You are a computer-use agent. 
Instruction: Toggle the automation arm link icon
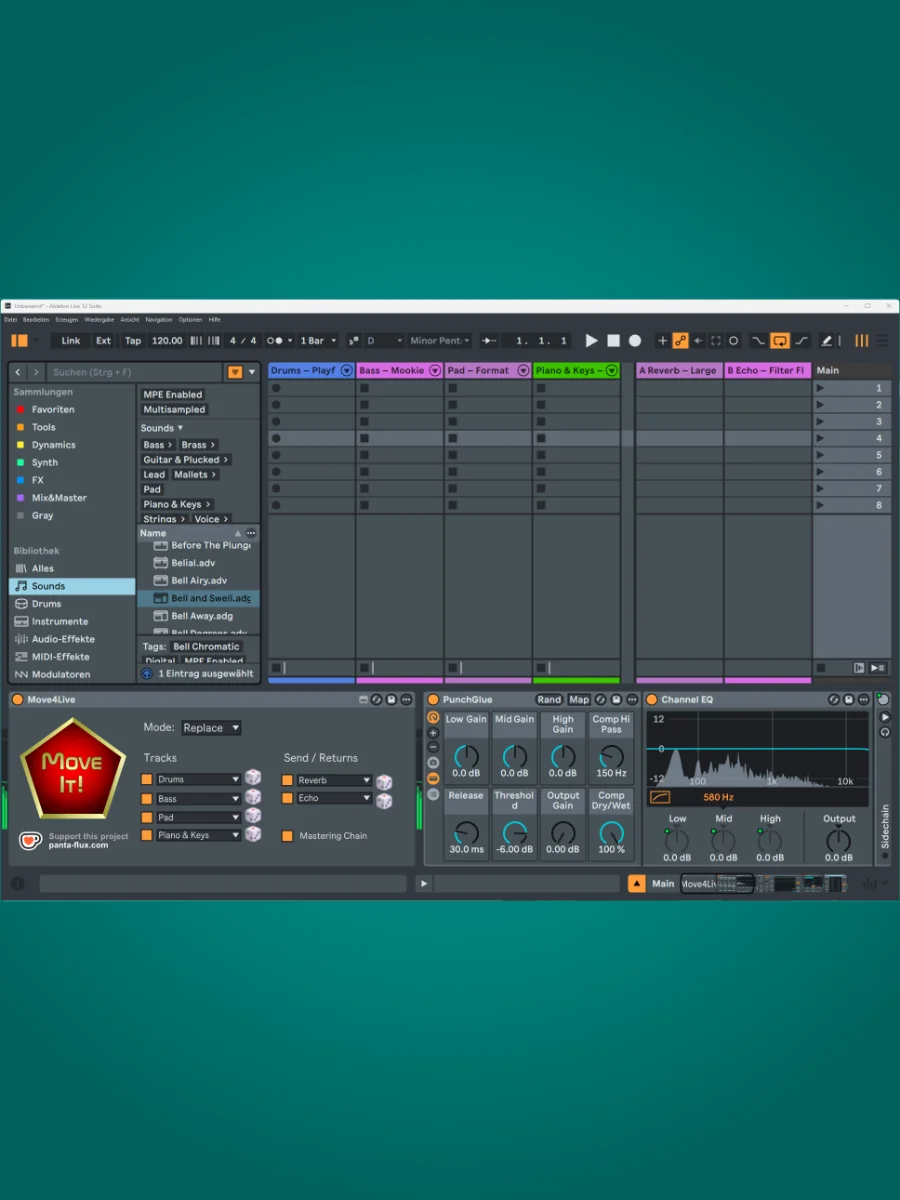coord(680,340)
